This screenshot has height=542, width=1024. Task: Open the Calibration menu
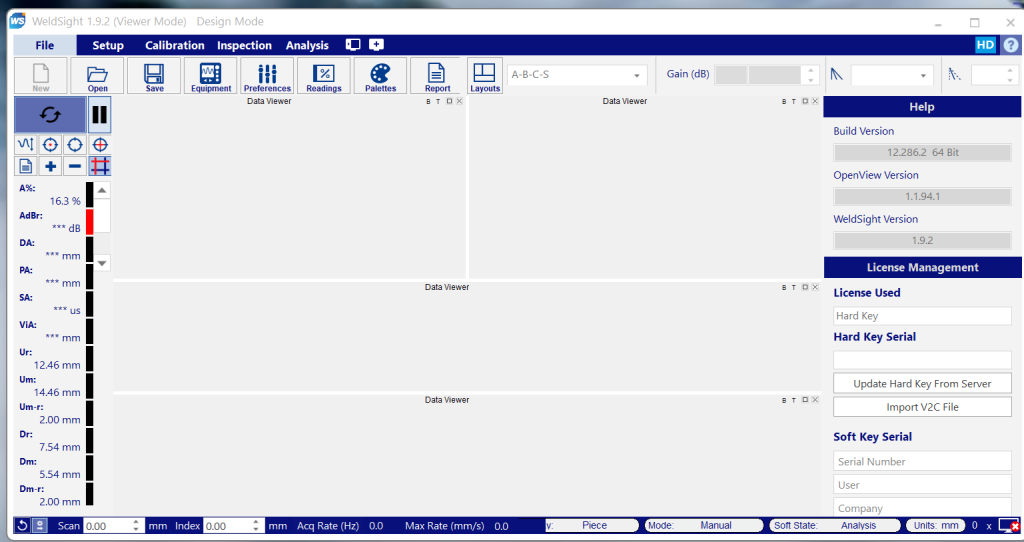174,45
